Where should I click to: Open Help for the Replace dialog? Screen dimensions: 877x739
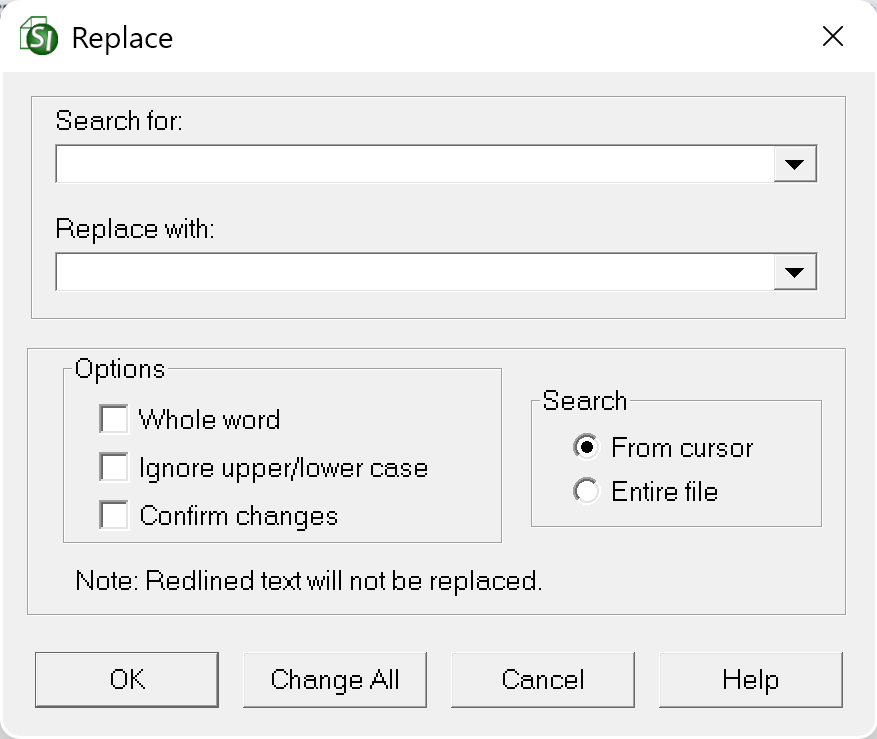point(750,680)
